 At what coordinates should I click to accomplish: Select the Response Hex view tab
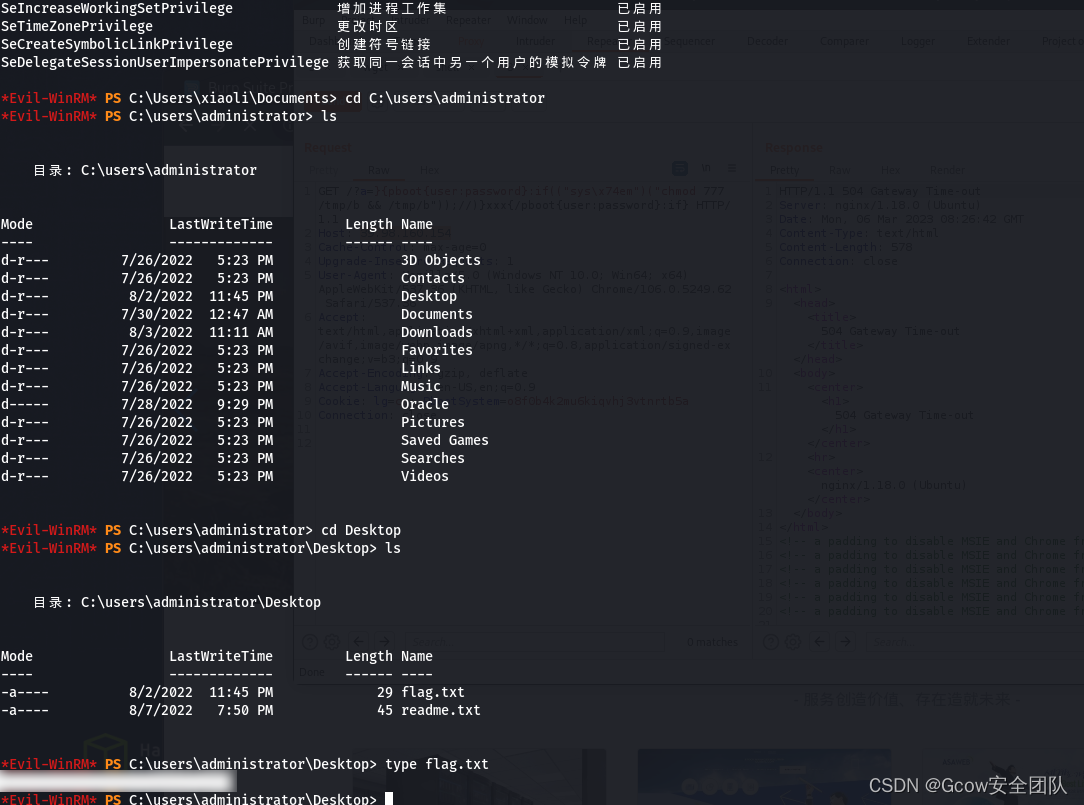pos(890,170)
